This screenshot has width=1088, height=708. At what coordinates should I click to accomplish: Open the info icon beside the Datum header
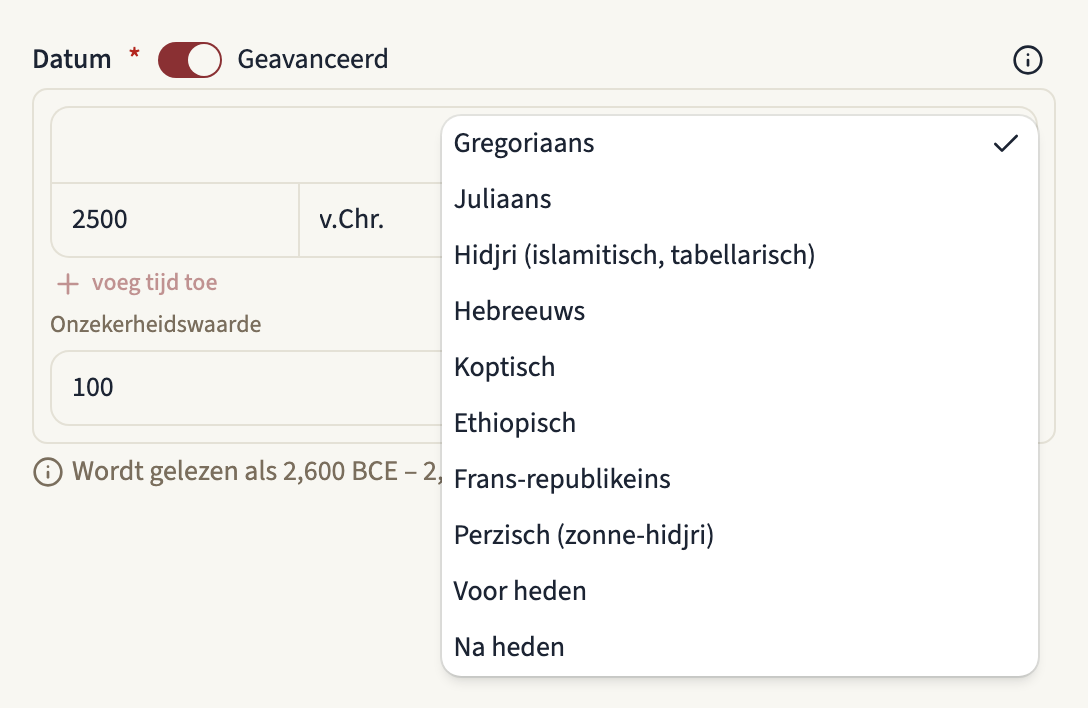[1027, 60]
